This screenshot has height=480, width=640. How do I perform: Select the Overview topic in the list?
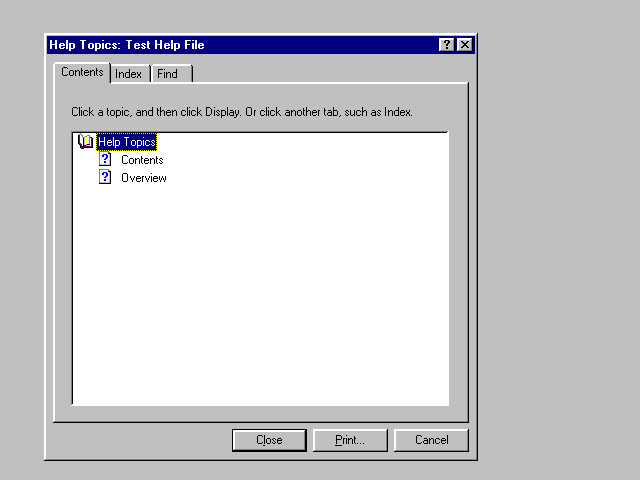[x=144, y=178]
